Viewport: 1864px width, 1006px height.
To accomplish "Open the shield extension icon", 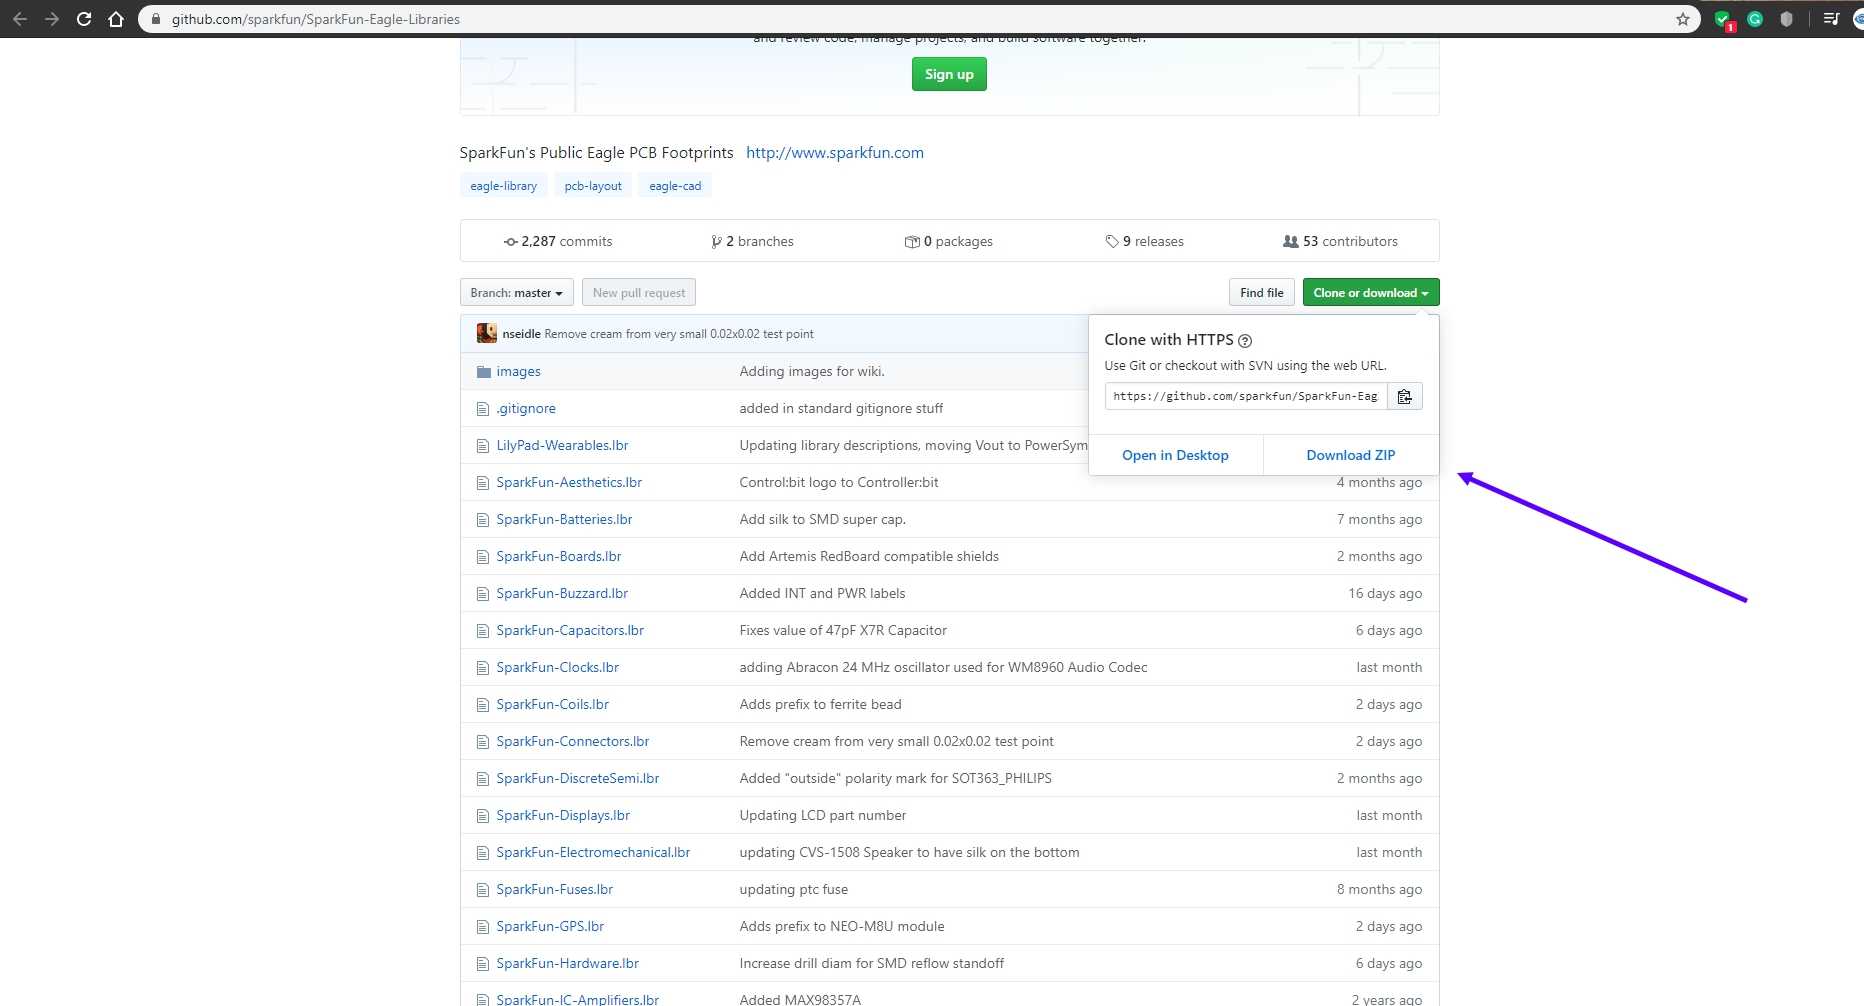I will [x=1787, y=19].
